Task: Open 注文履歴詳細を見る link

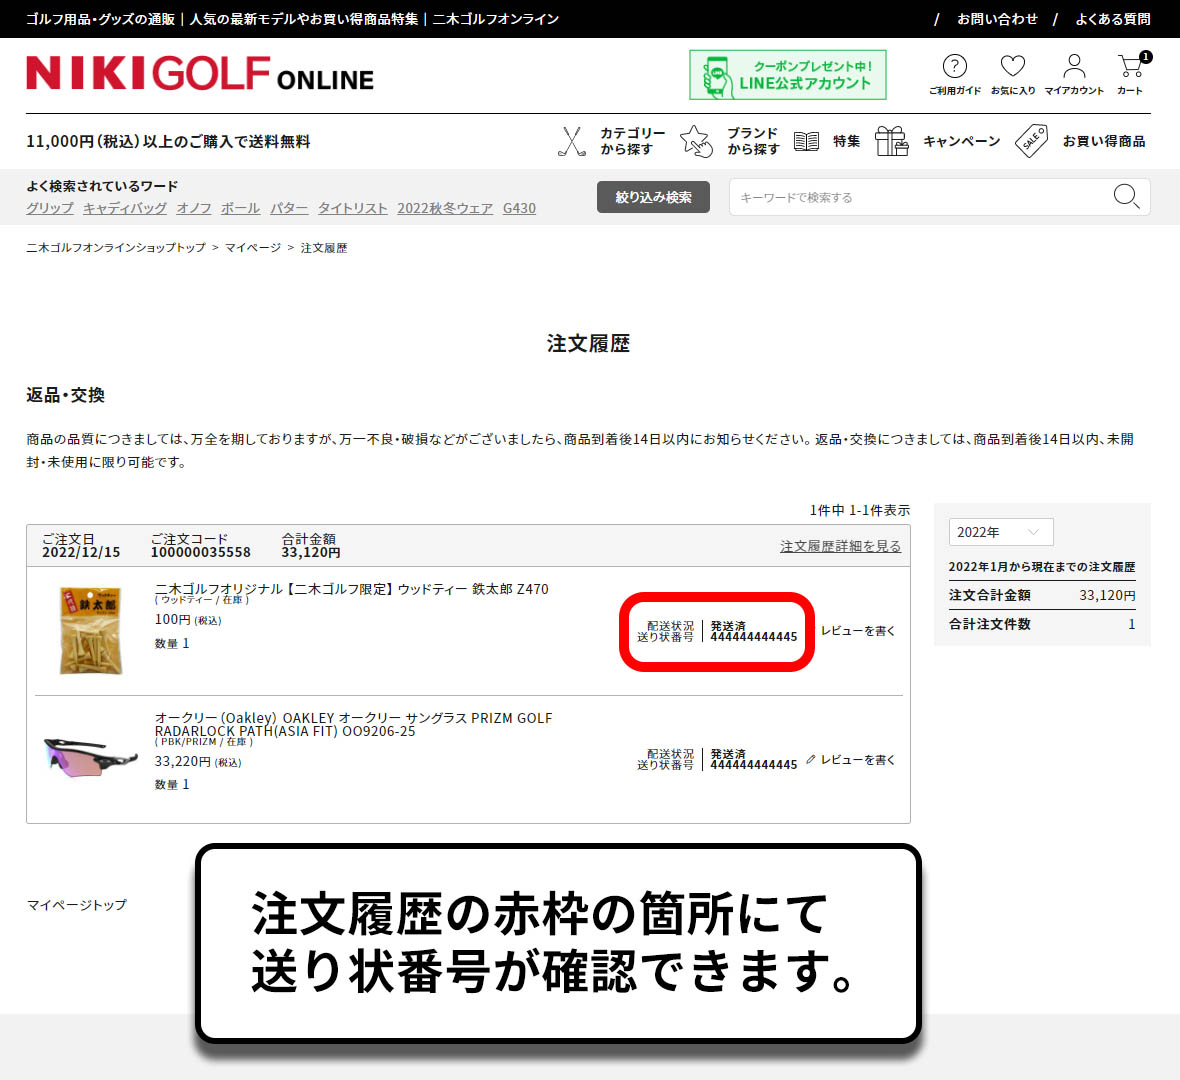Action: pos(840,546)
